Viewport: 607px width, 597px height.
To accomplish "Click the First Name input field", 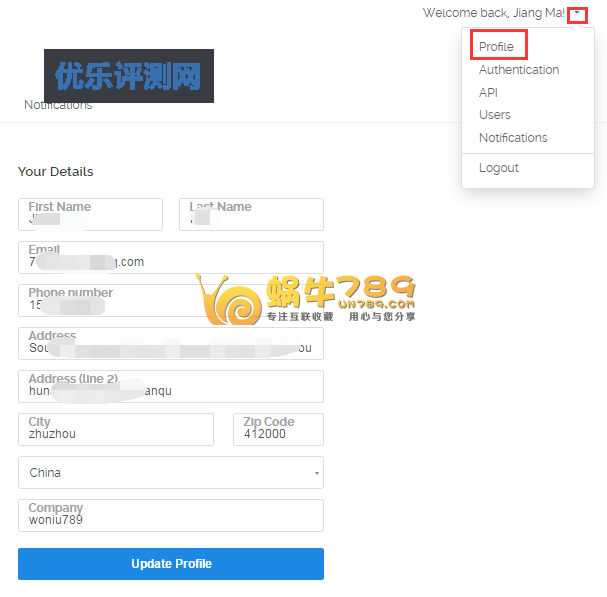I will [90, 214].
